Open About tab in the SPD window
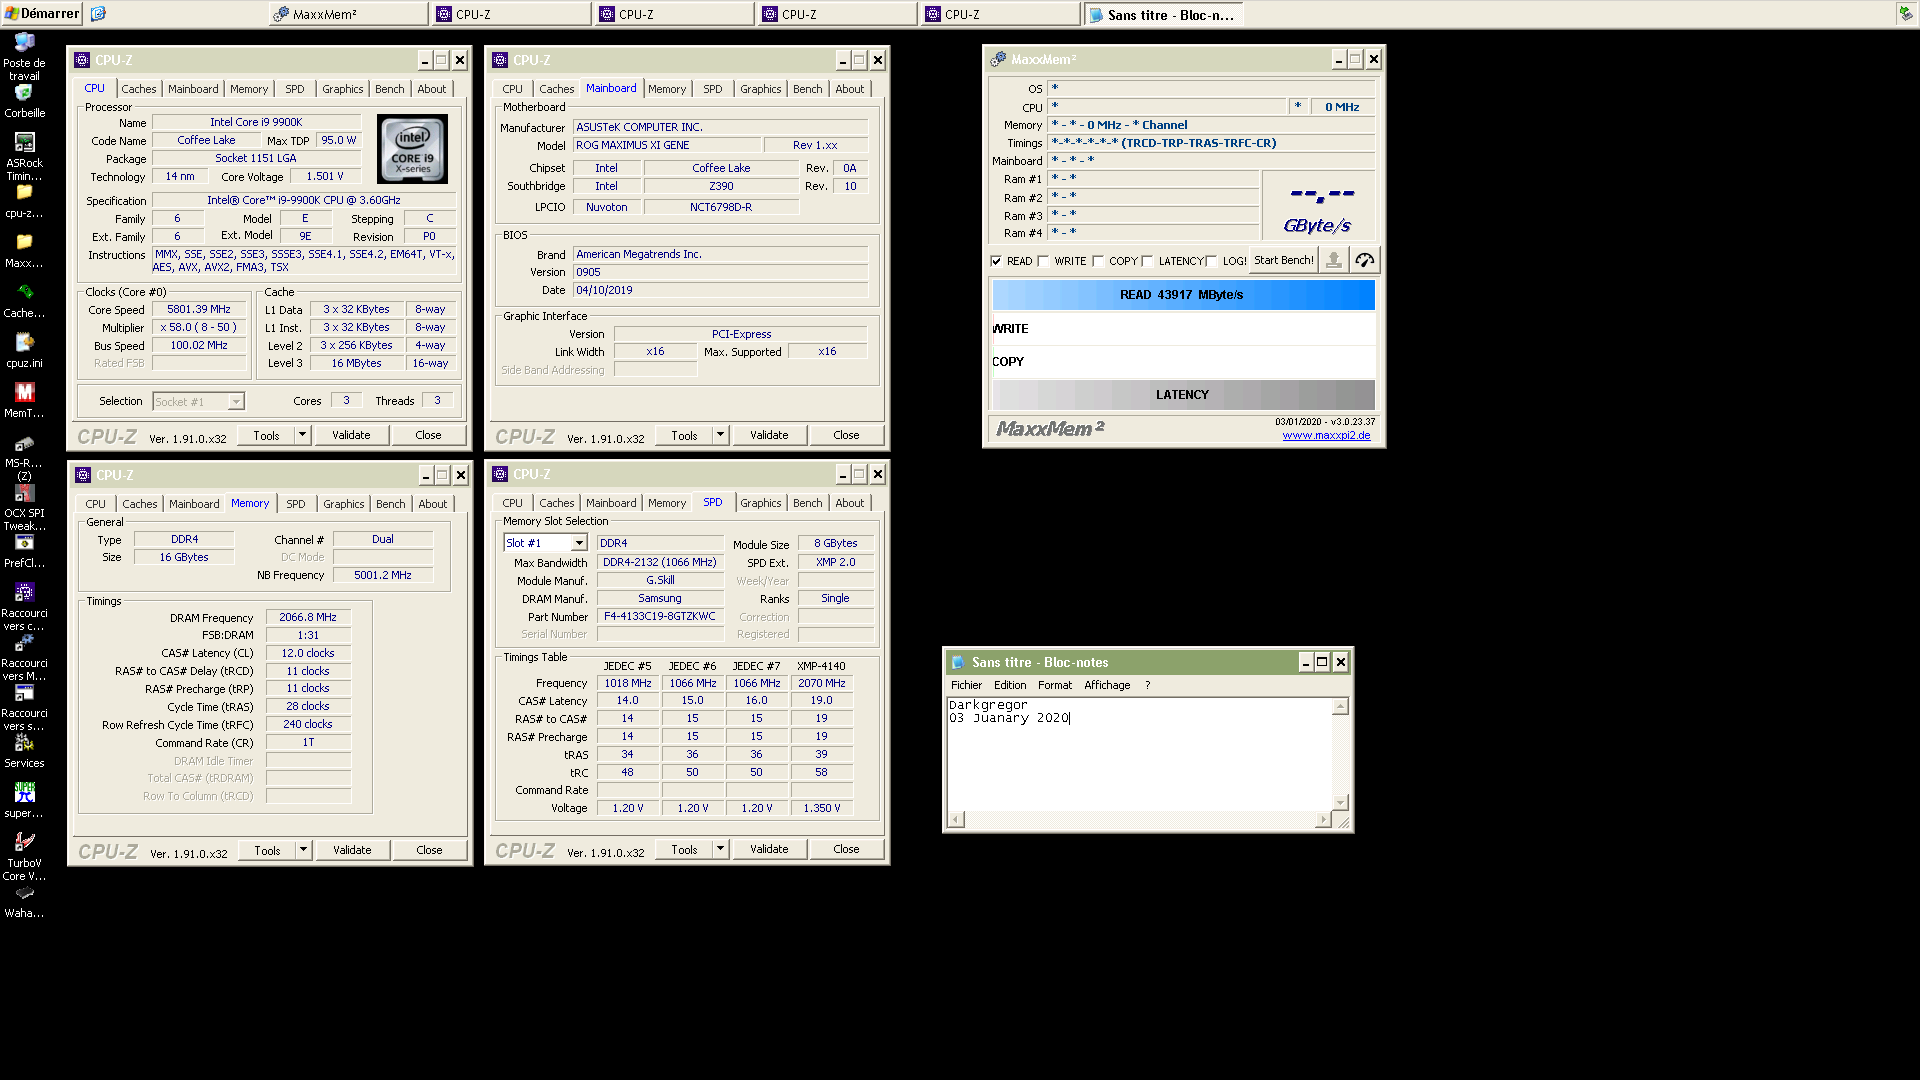Image resolution: width=1920 pixels, height=1080 pixels. click(x=850, y=503)
